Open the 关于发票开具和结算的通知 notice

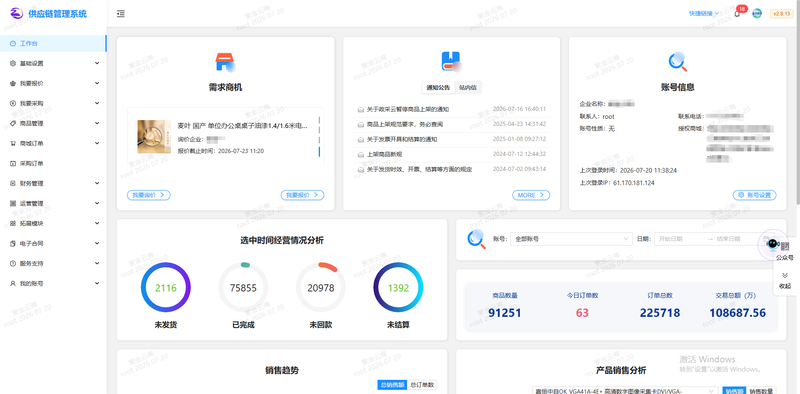402,139
